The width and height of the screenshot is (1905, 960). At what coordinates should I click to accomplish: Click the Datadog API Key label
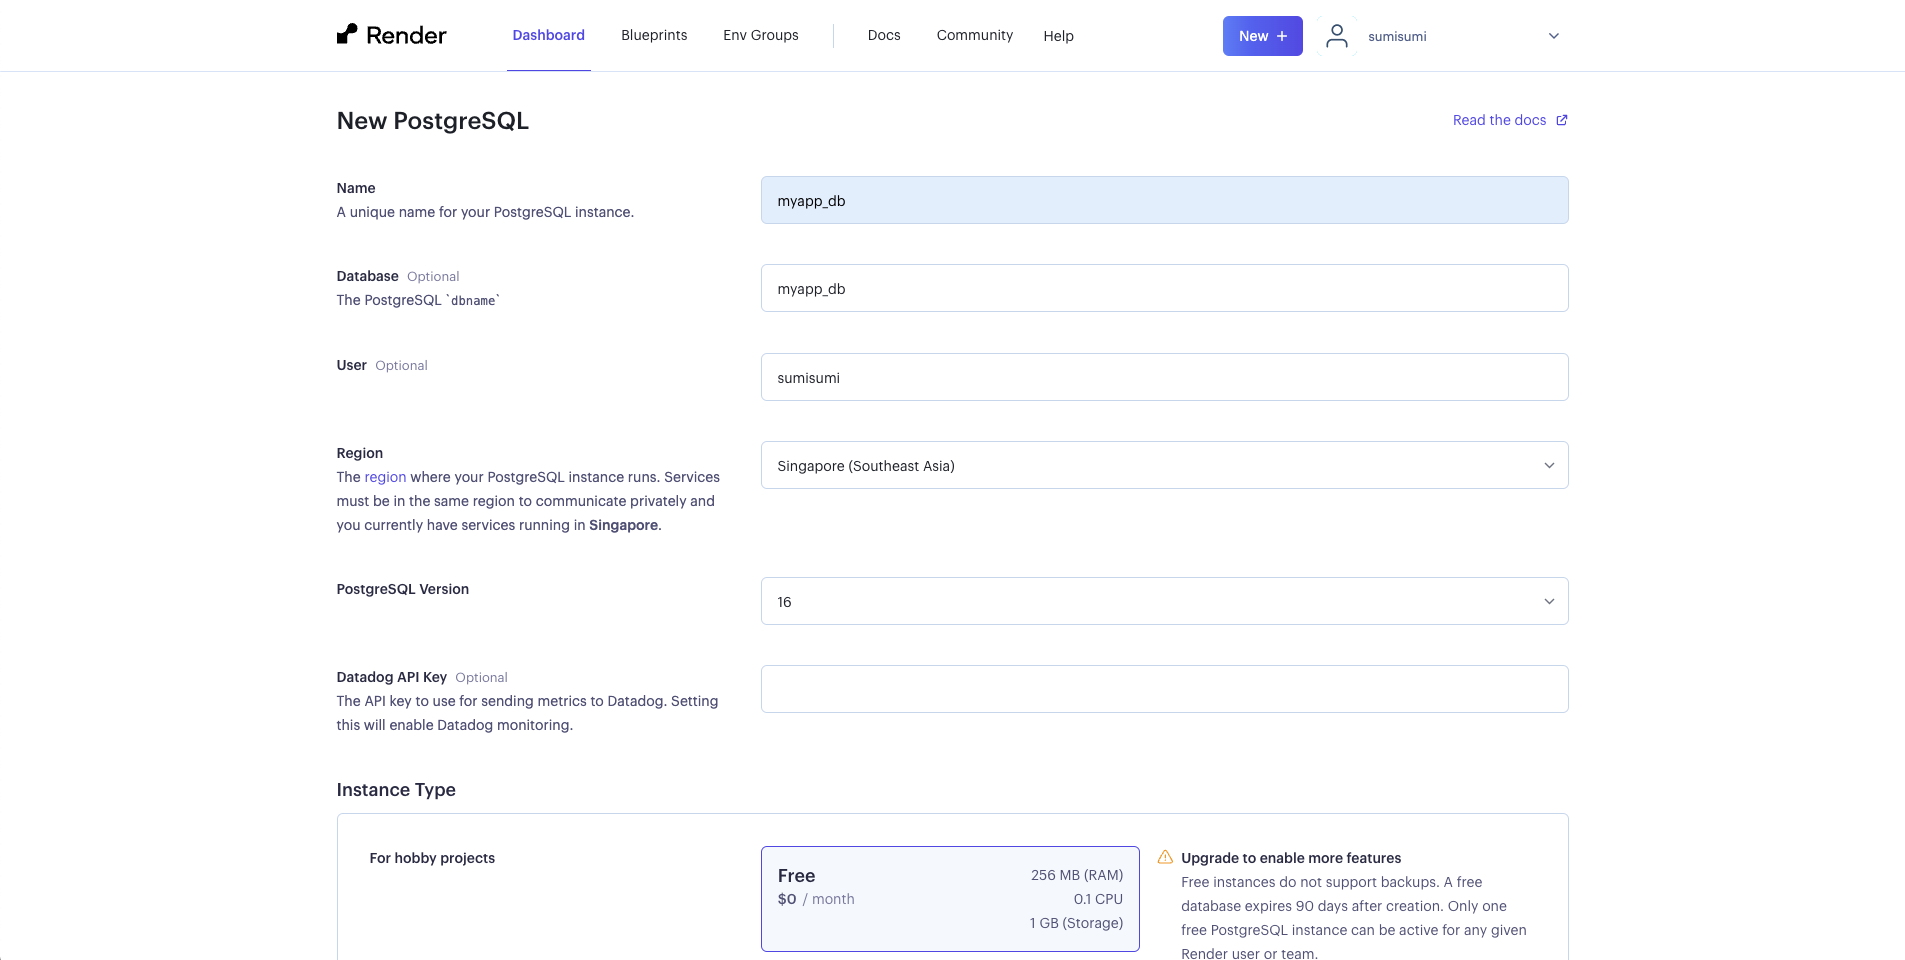point(392,677)
